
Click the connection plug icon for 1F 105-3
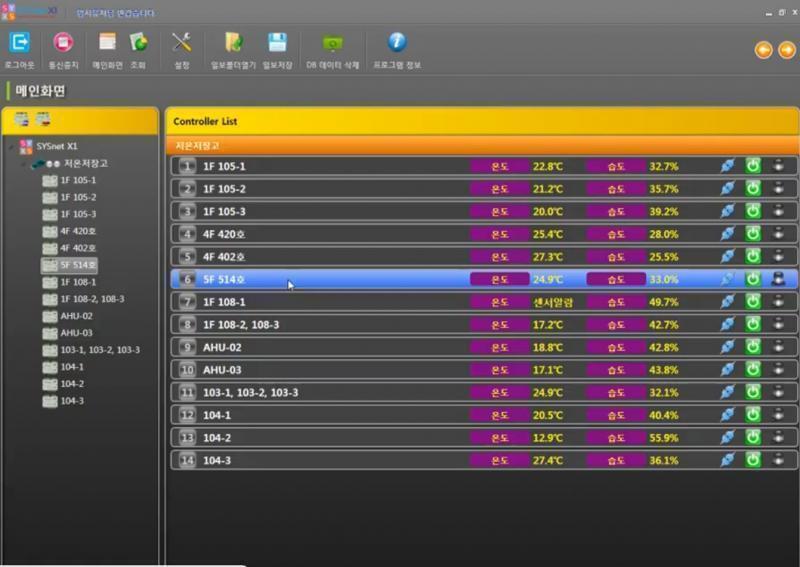point(728,211)
